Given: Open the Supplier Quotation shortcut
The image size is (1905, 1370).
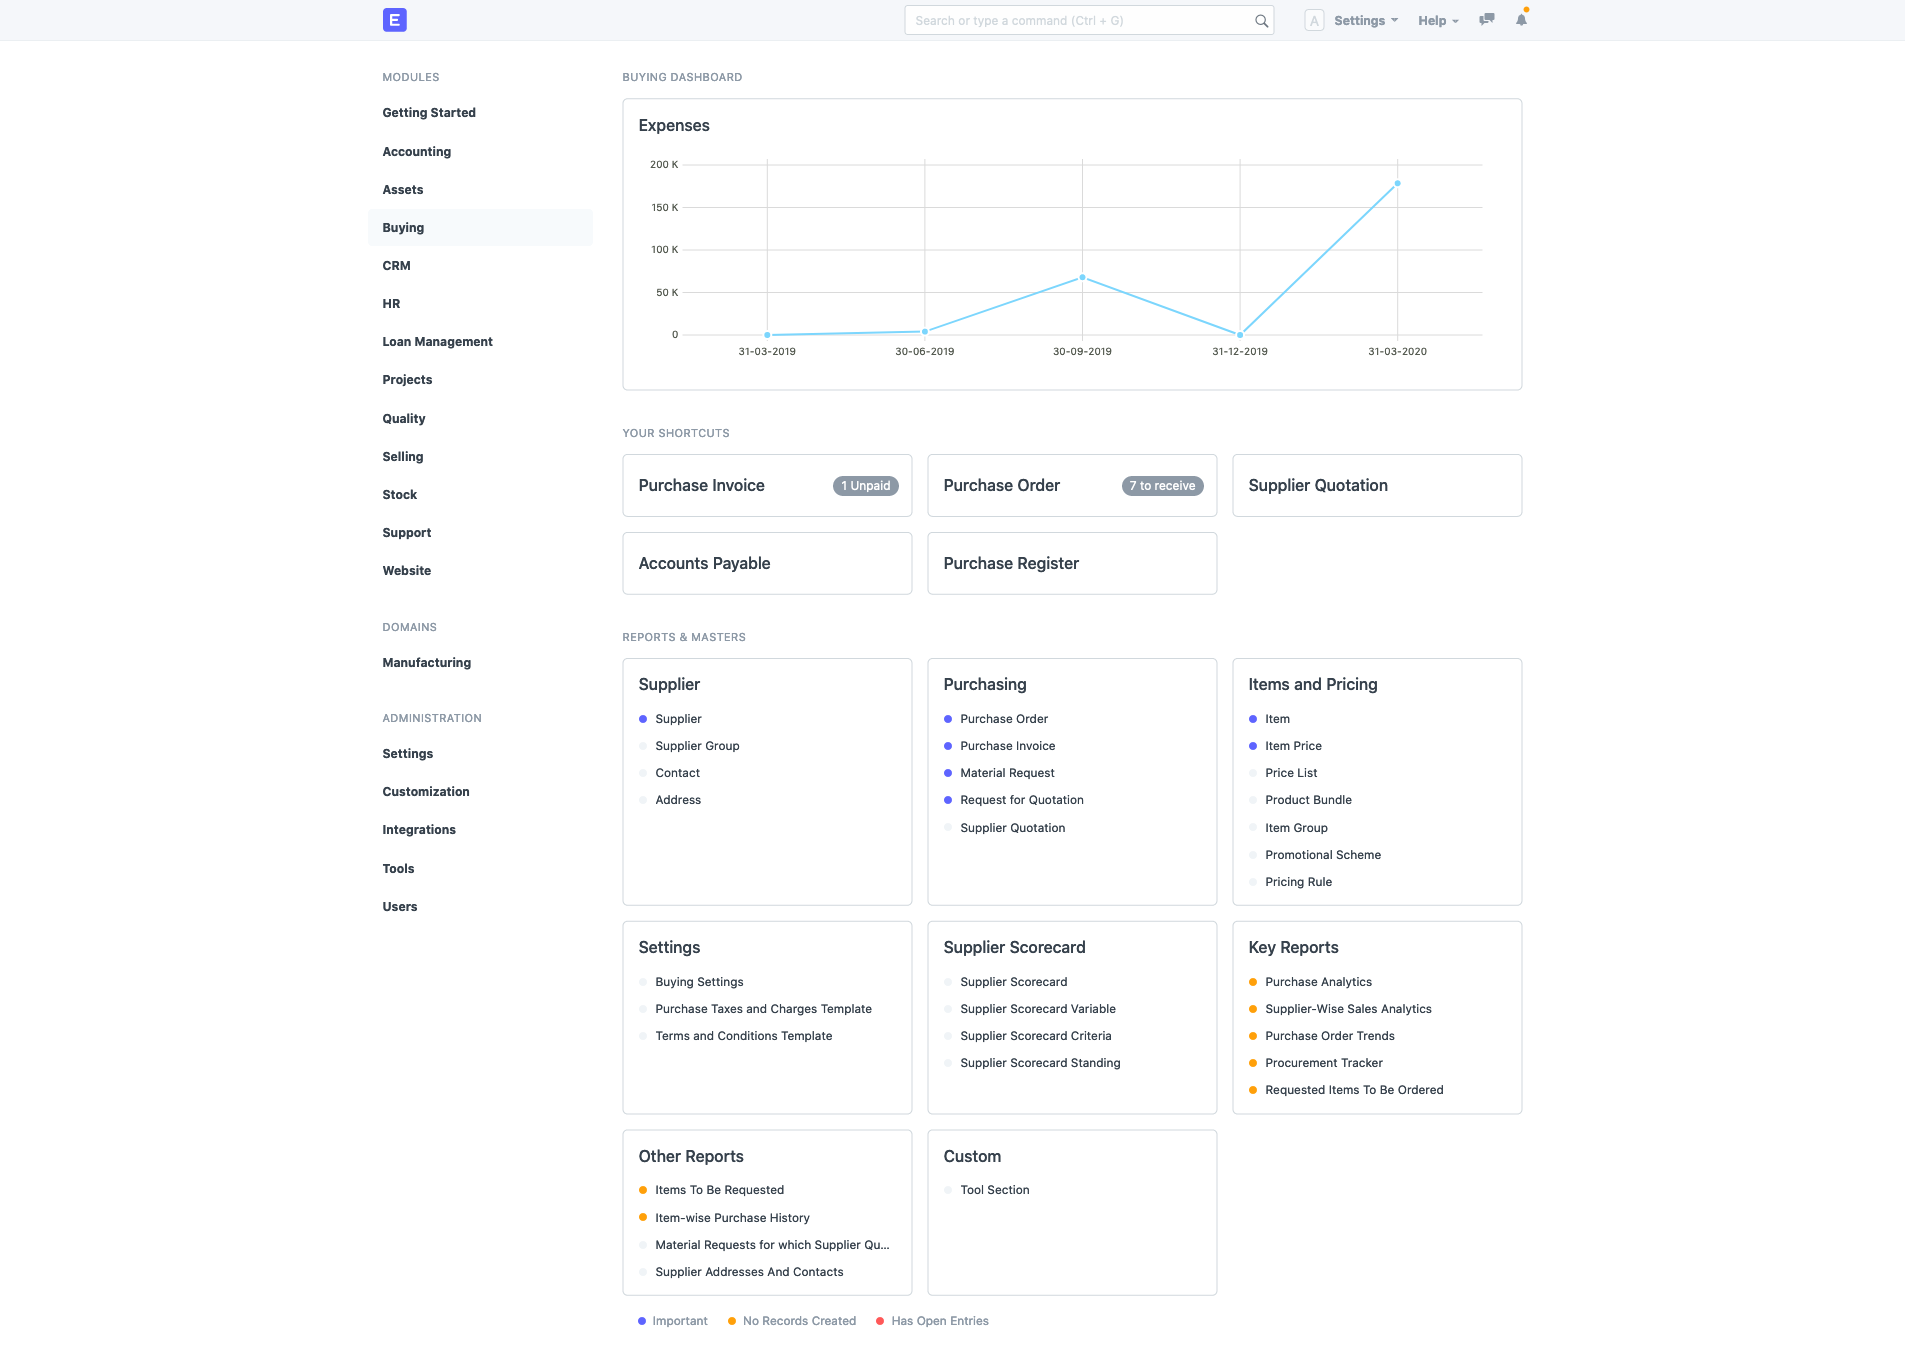Looking at the screenshot, I should (1318, 485).
